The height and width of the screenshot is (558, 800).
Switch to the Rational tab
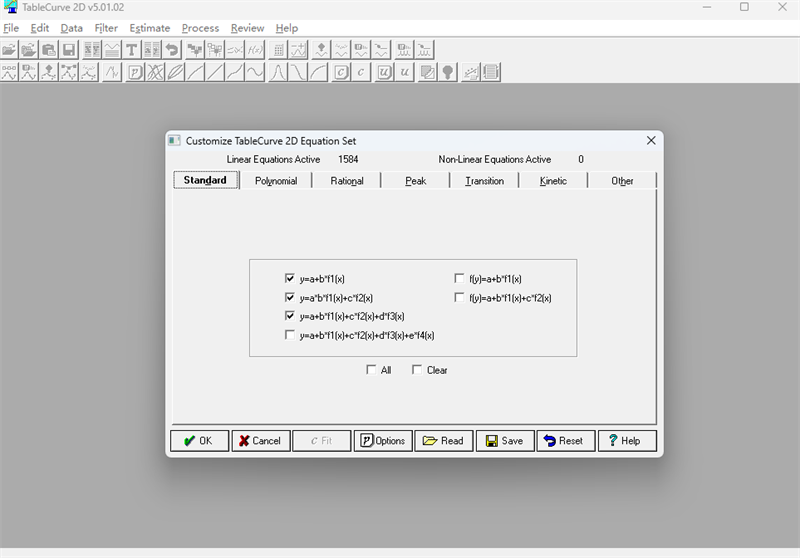347,181
